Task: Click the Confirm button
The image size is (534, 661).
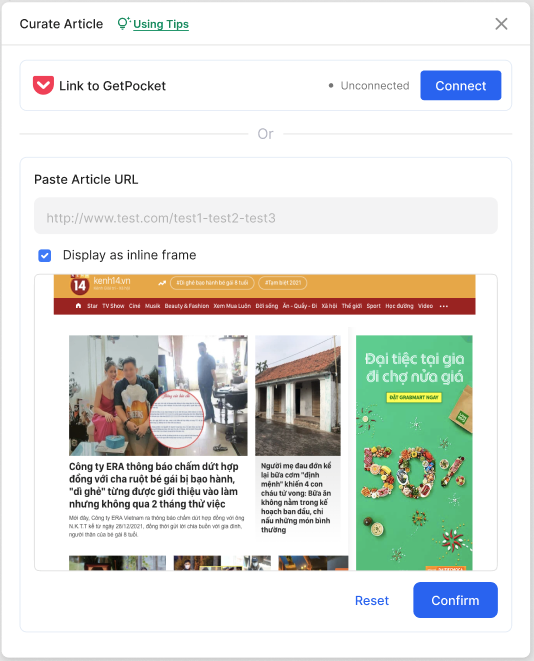Action: 455,600
